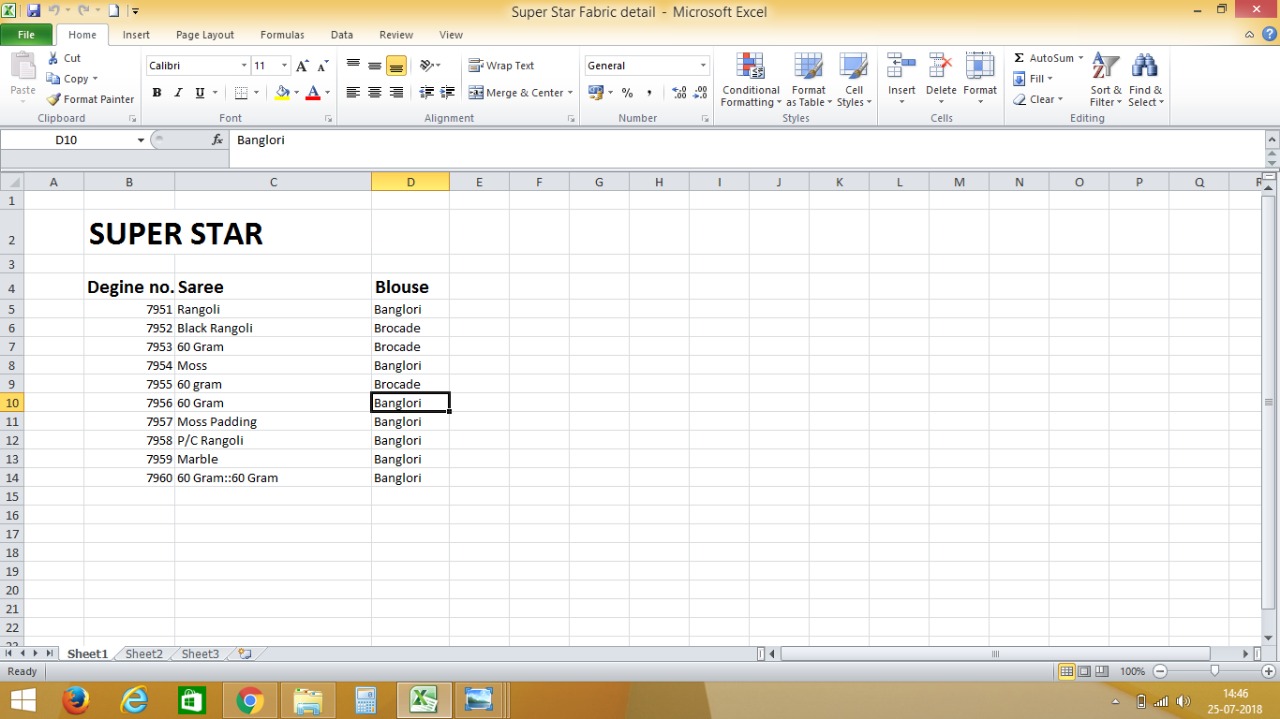Open Conditional Formatting in Styles group

750,80
